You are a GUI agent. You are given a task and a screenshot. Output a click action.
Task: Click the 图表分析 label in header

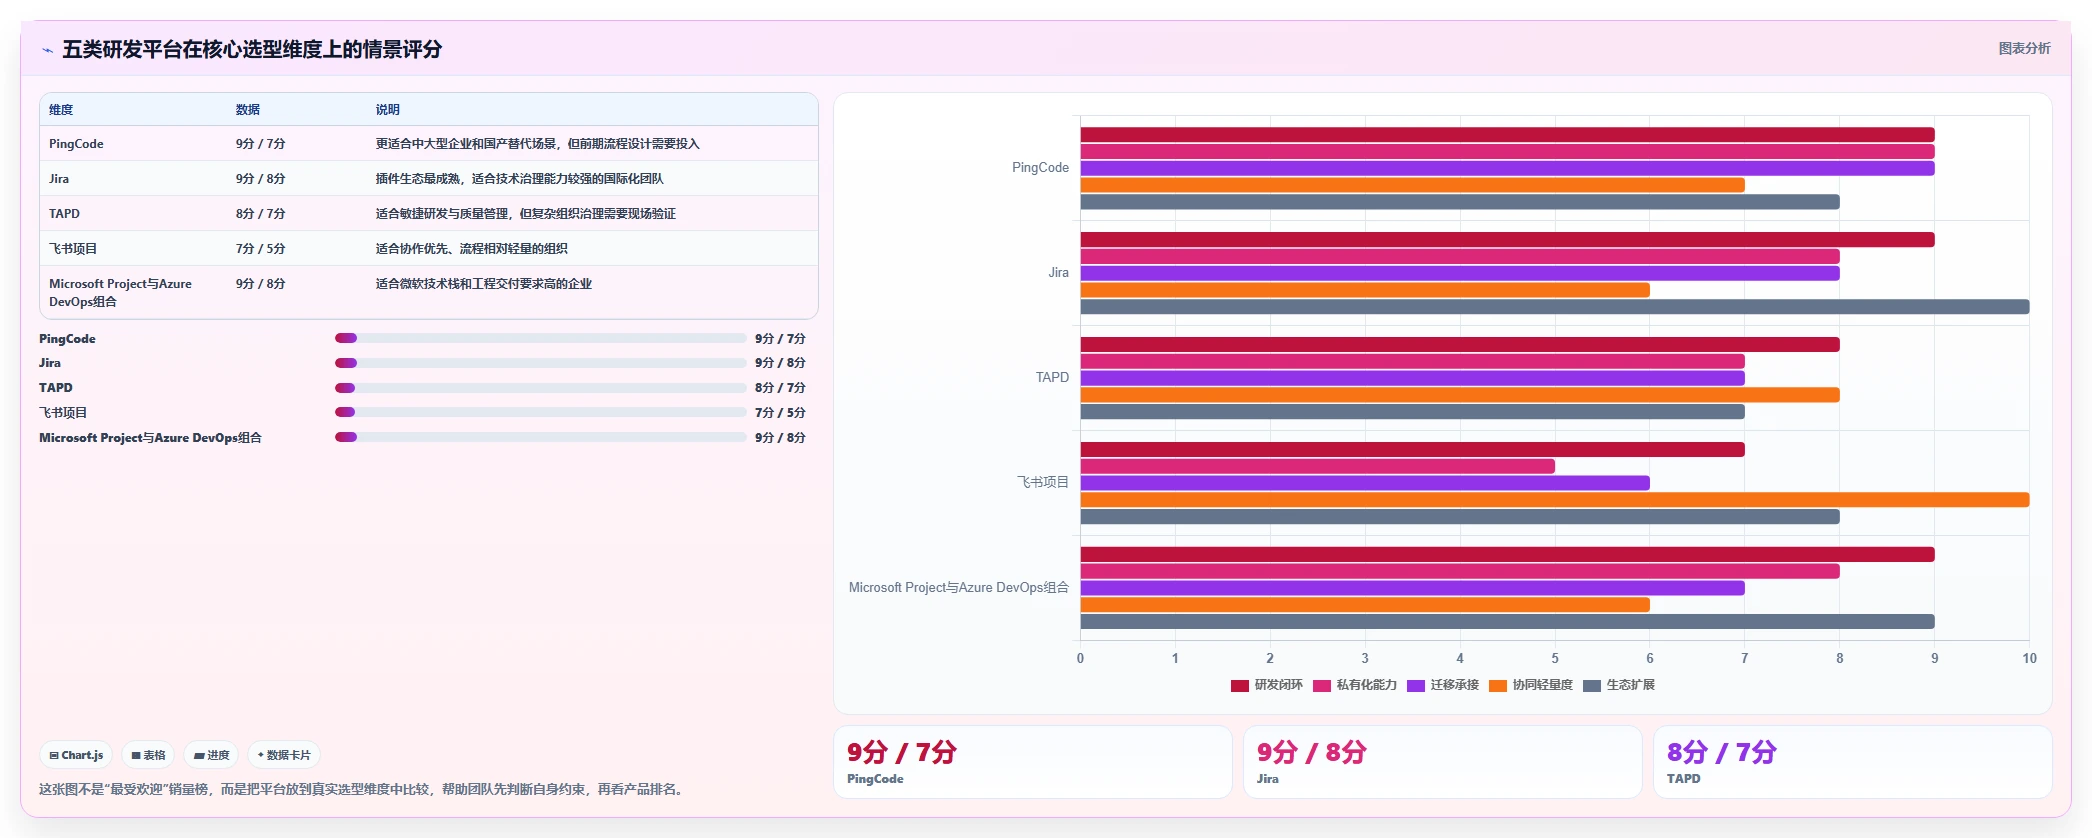coord(2024,48)
